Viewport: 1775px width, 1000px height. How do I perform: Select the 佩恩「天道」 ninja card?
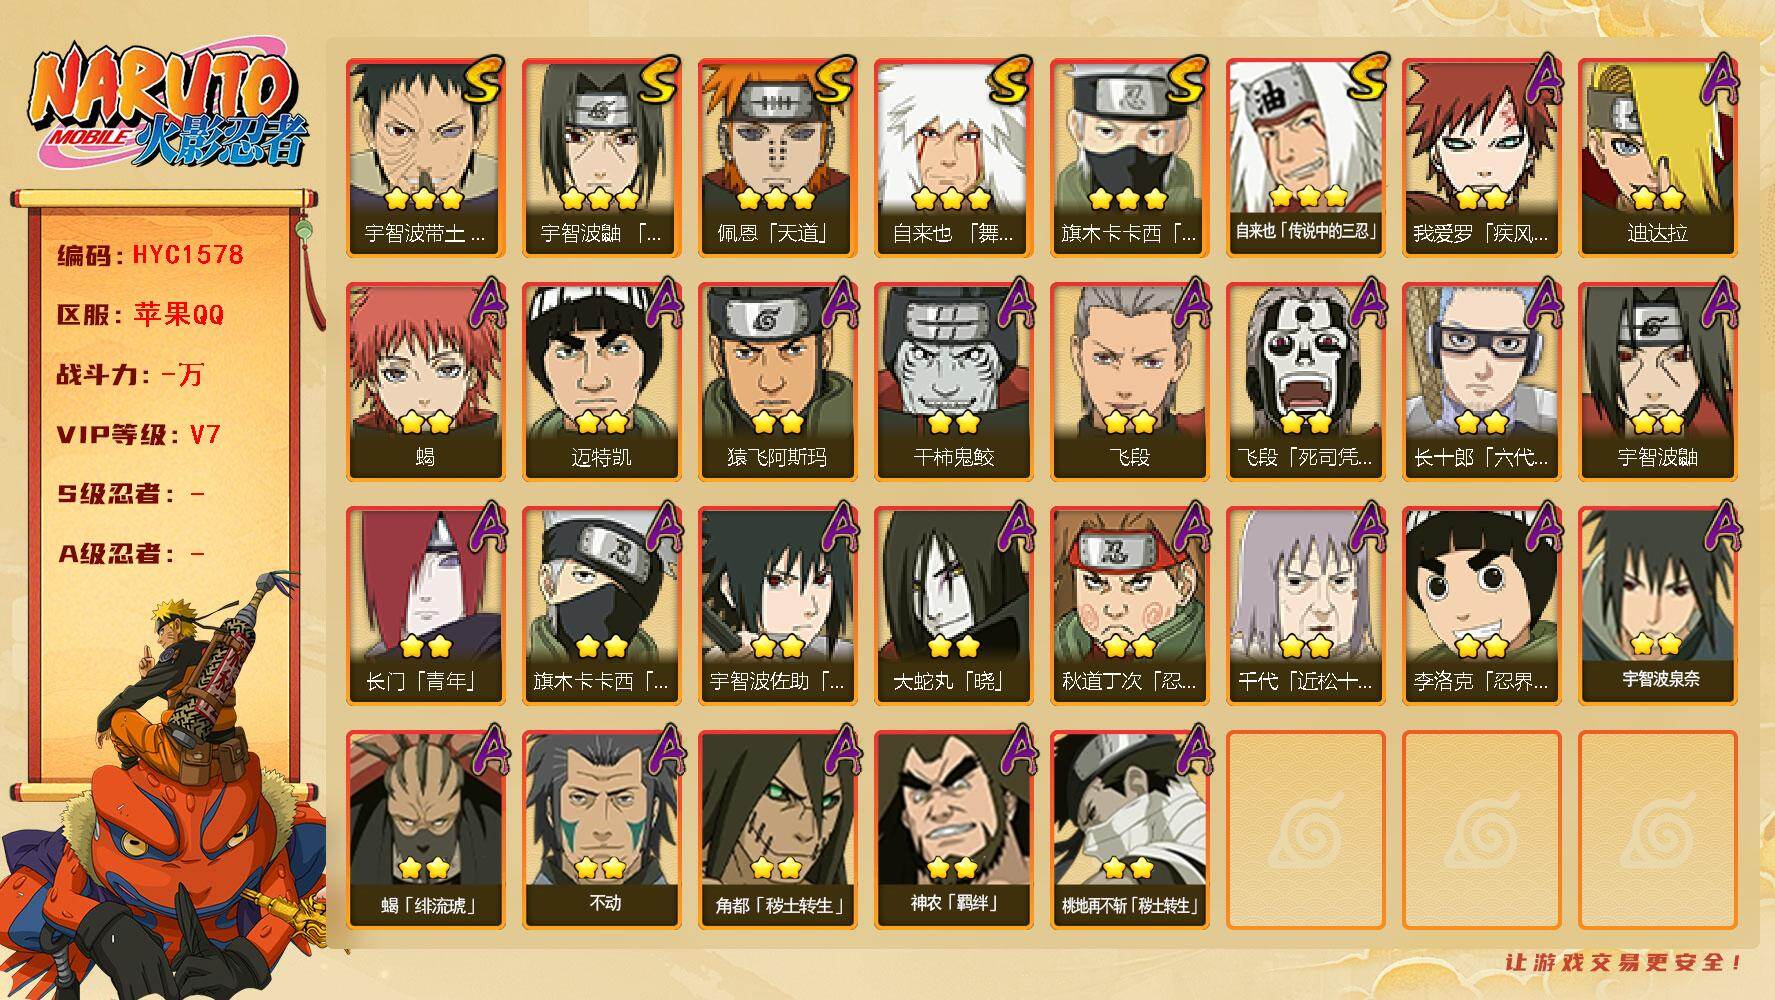pyautogui.click(x=777, y=158)
